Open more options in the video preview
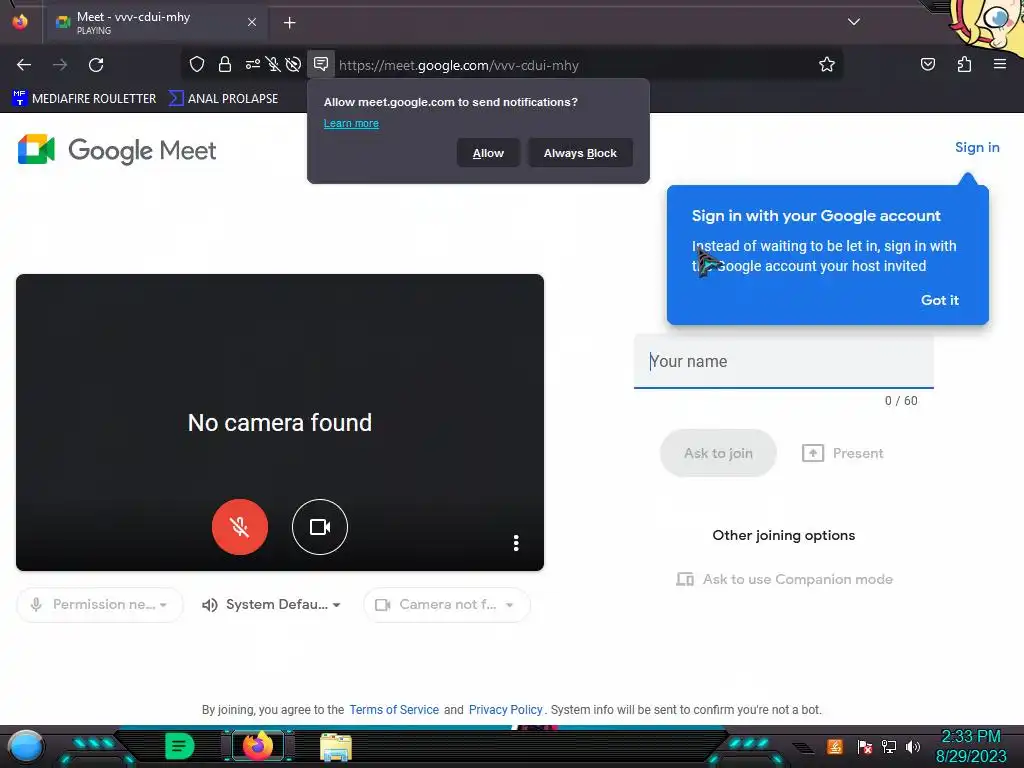 (x=516, y=543)
